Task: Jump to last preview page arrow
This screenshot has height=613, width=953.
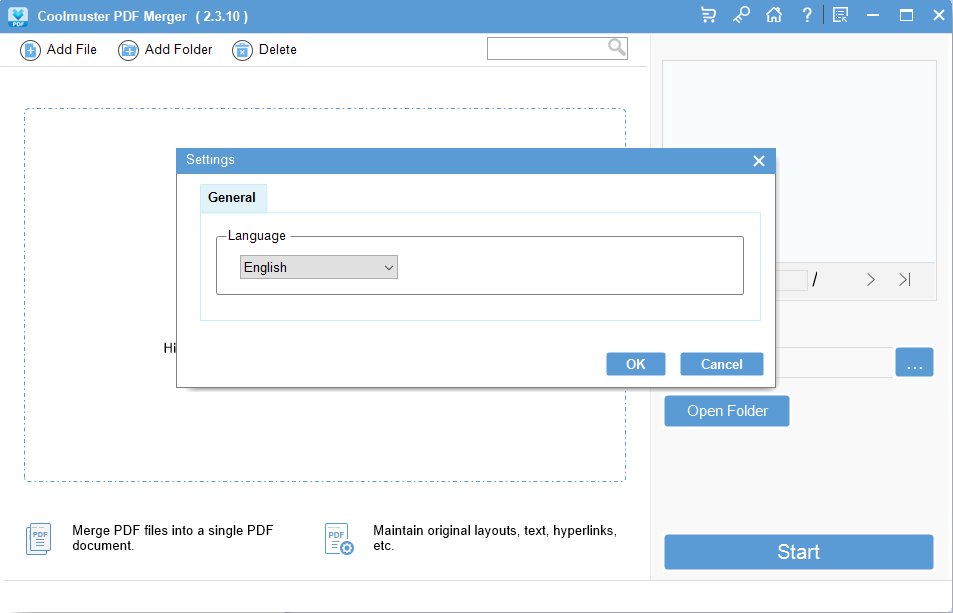Action: coord(905,279)
